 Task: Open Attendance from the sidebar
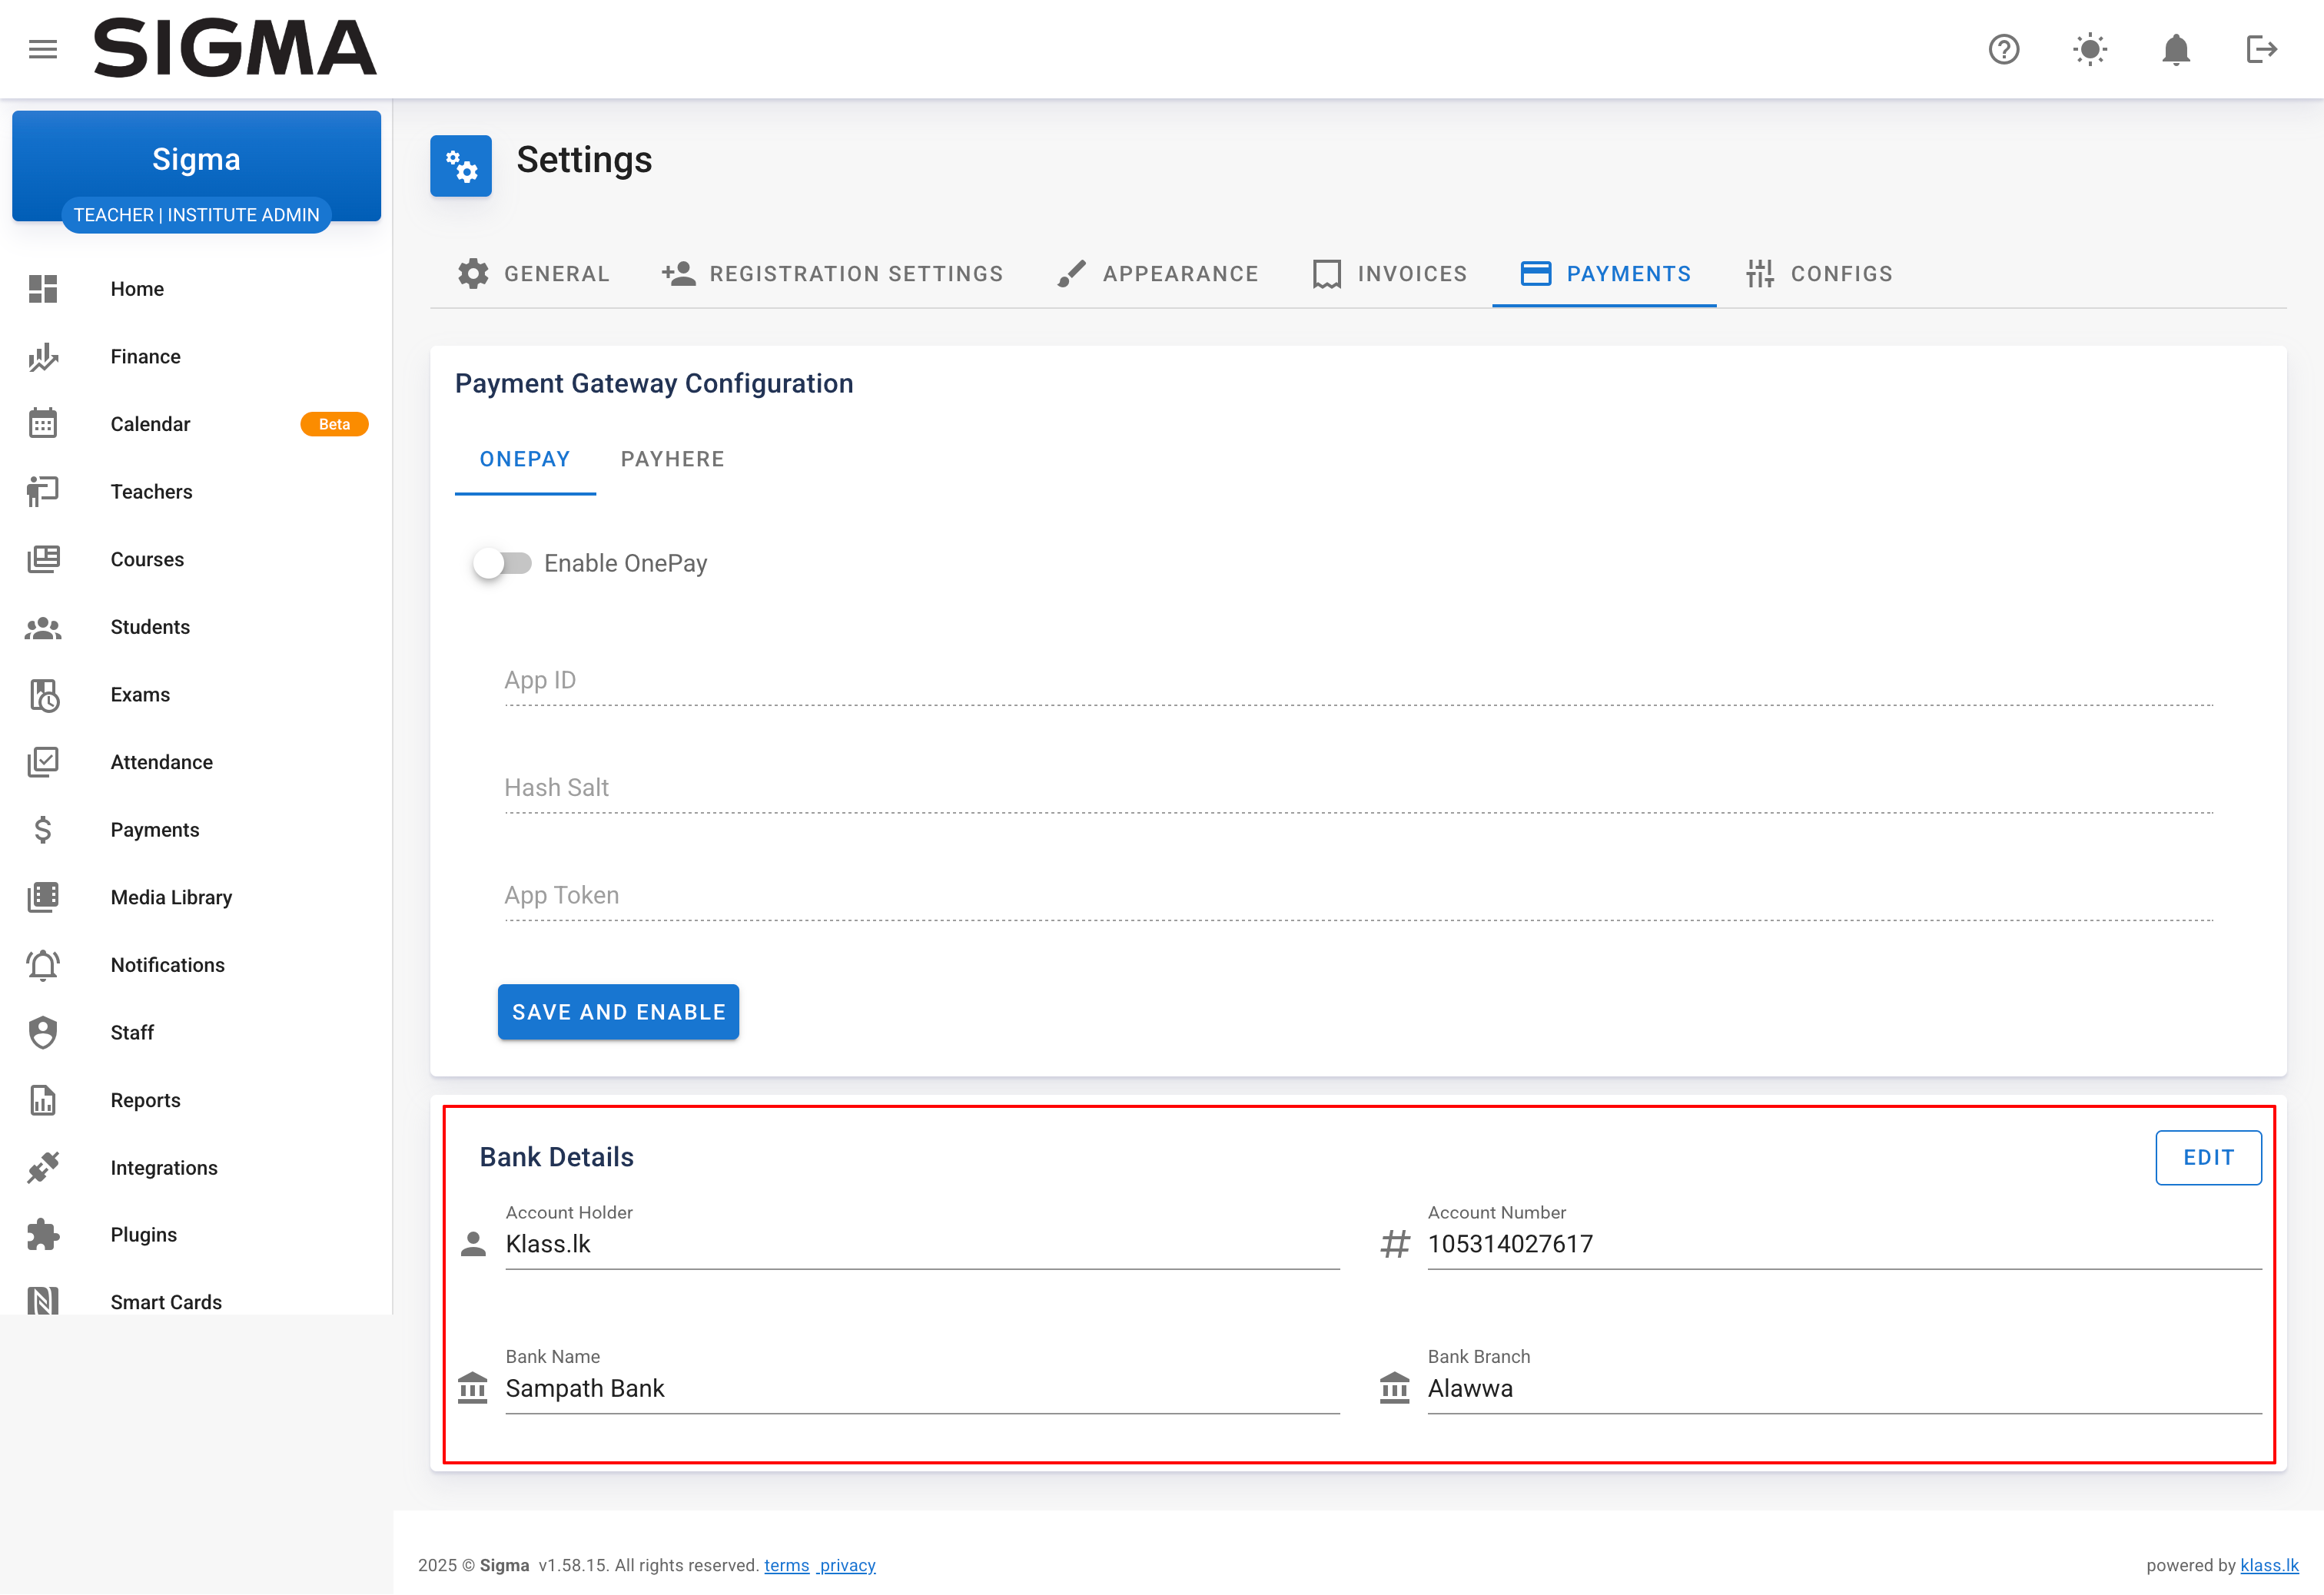pos(196,762)
